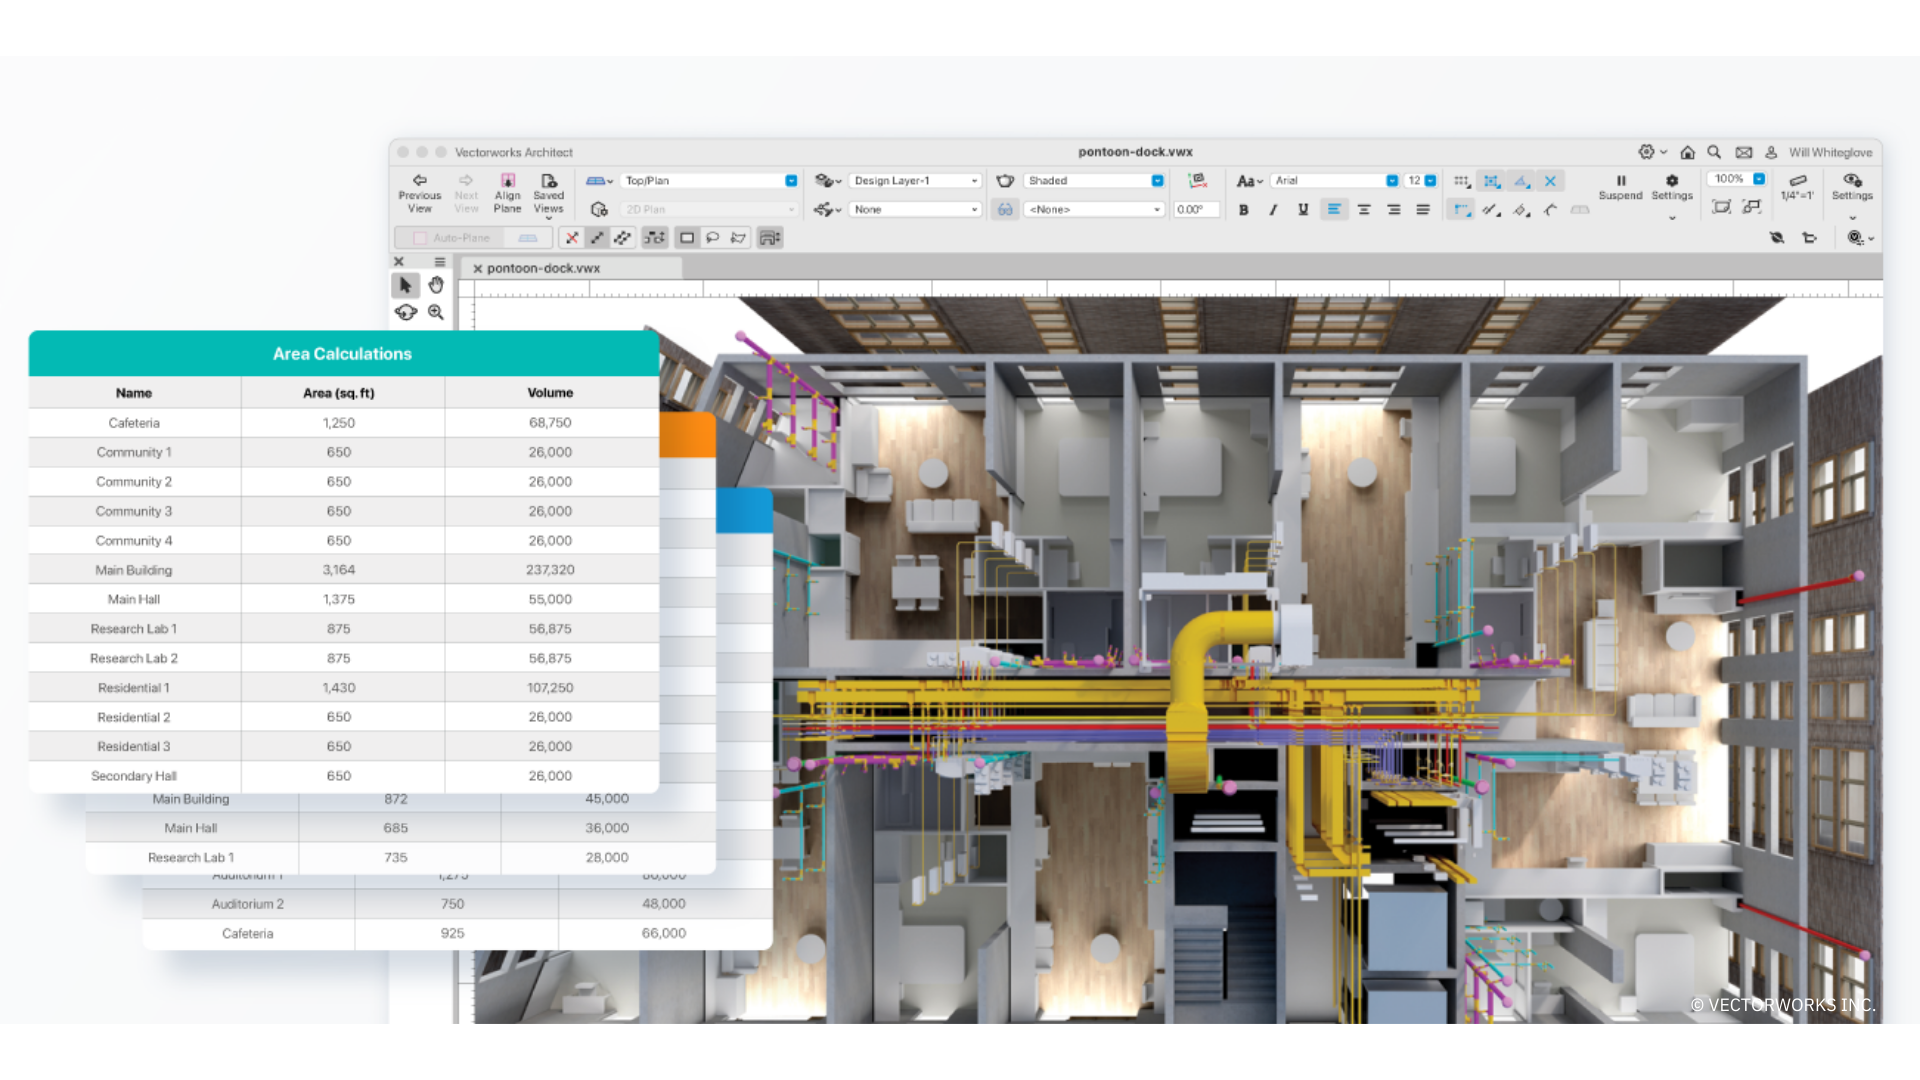
Task: Toggle Underline text formatting
Action: pos(1303,210)
